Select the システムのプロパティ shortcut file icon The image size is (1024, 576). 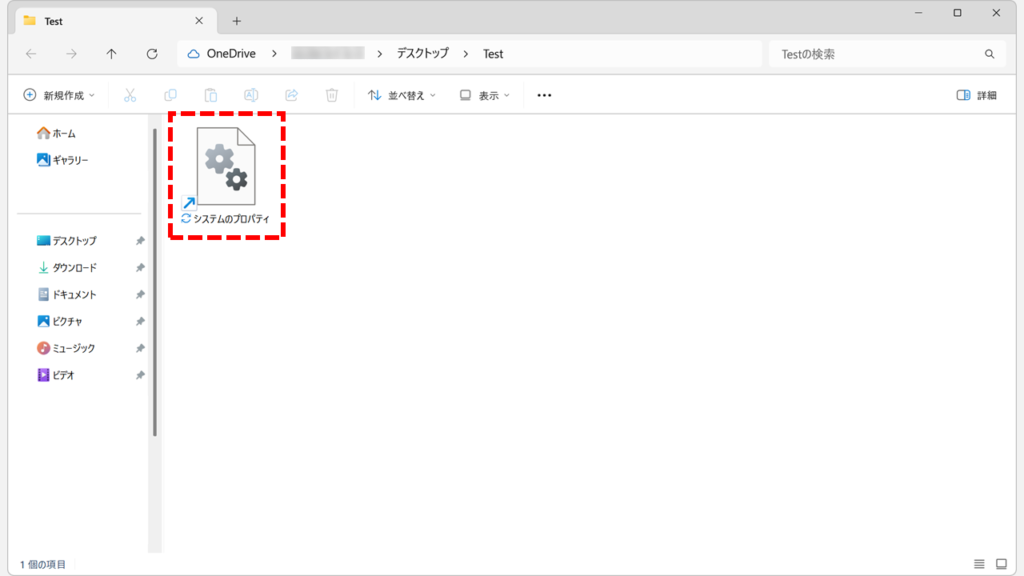coord(225,167)
